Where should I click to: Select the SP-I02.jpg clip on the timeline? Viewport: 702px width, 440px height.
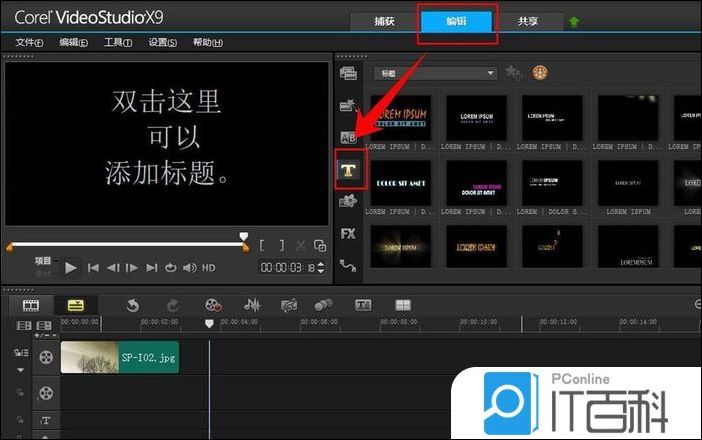coord(120,357)
